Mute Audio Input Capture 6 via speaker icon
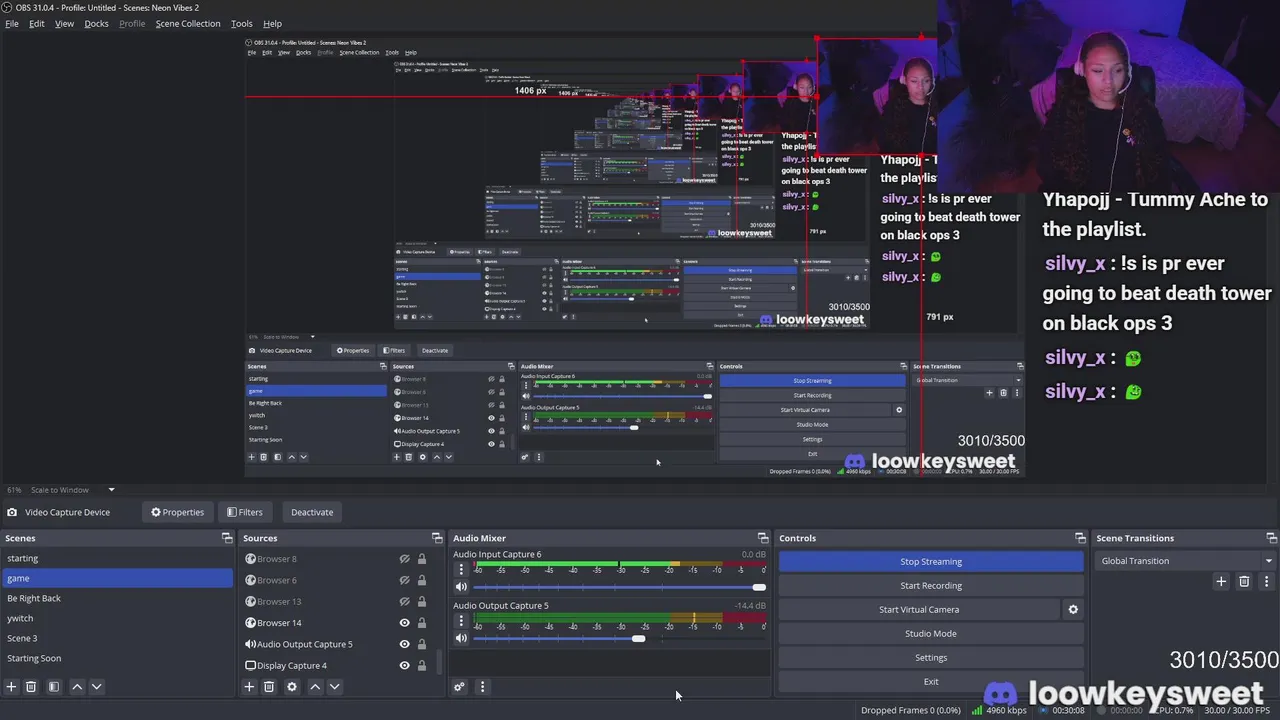Viewport: 1280px width, 720px height. (x=461, y=587)
